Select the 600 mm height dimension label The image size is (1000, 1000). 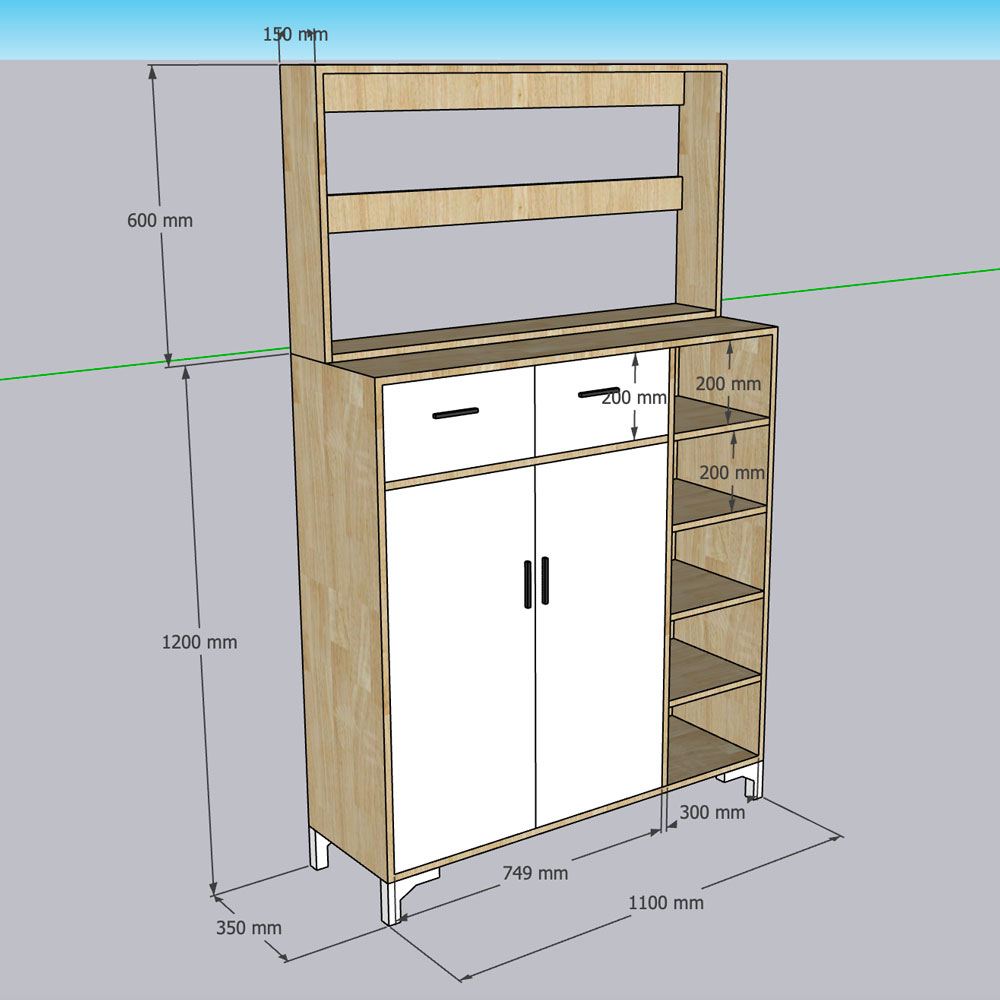159,221
